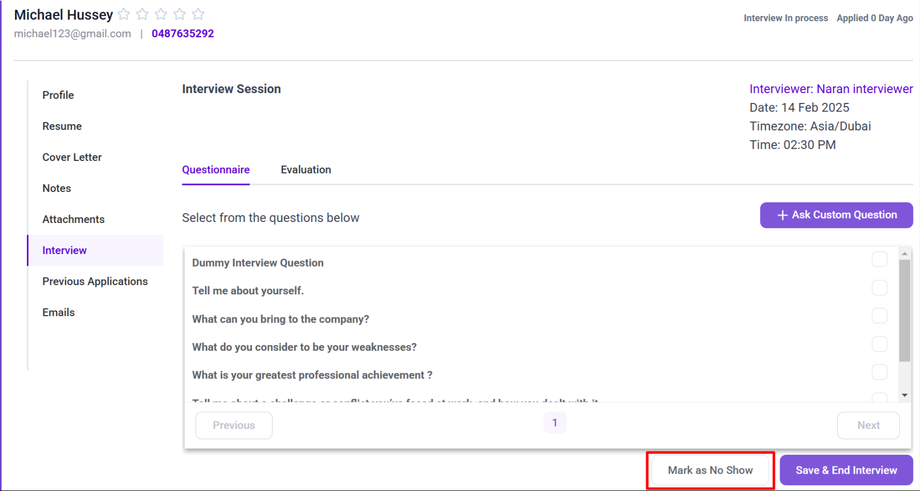The image size is (920, 491).
Task: Go to Previous Applications in sidebar
Action: (95, 281)
